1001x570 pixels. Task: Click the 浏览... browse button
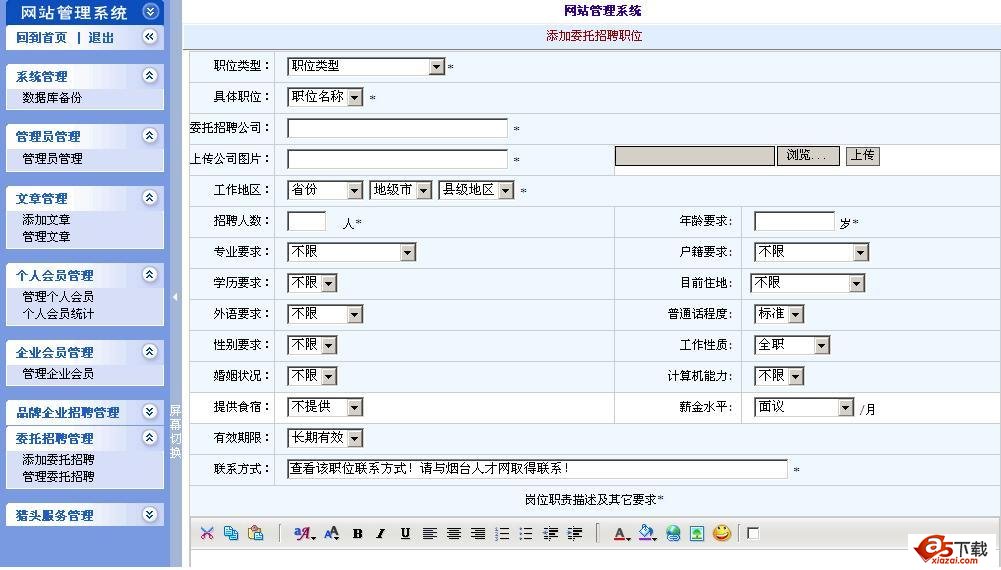tap(808, 156)
